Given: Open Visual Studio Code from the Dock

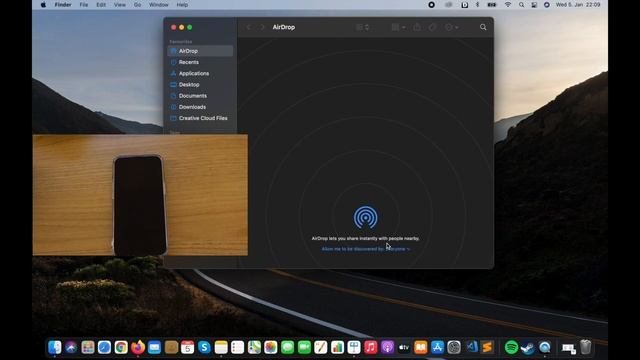Looking at the screenshot, I should click(472, 347).
